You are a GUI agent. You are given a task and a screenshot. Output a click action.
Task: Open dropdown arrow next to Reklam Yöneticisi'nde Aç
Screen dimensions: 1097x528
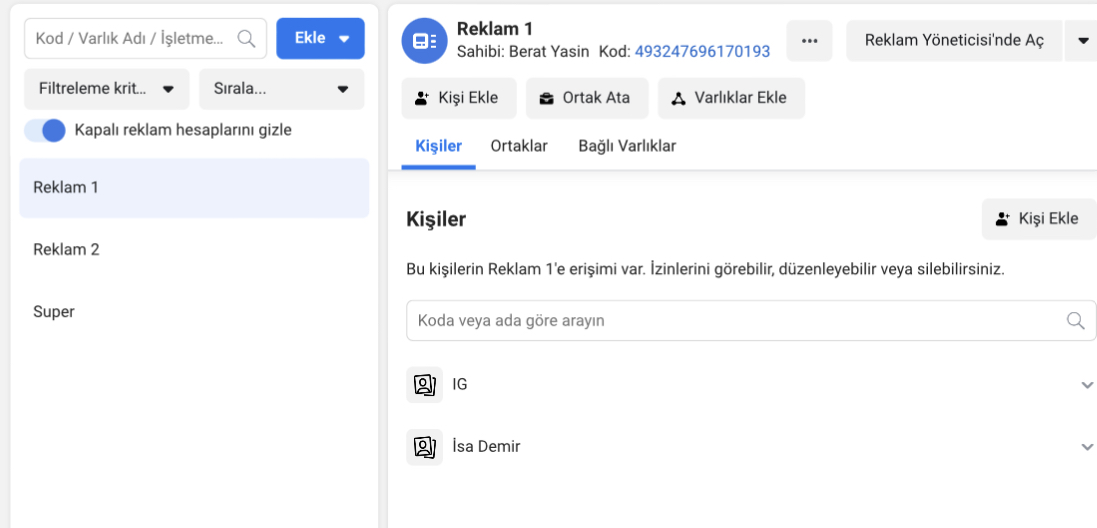1080,41
